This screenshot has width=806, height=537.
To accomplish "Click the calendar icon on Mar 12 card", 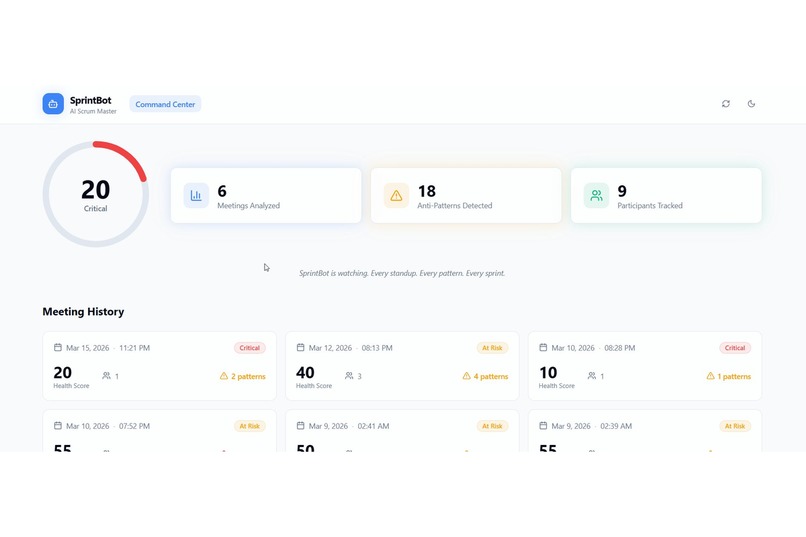I will 300,347.
